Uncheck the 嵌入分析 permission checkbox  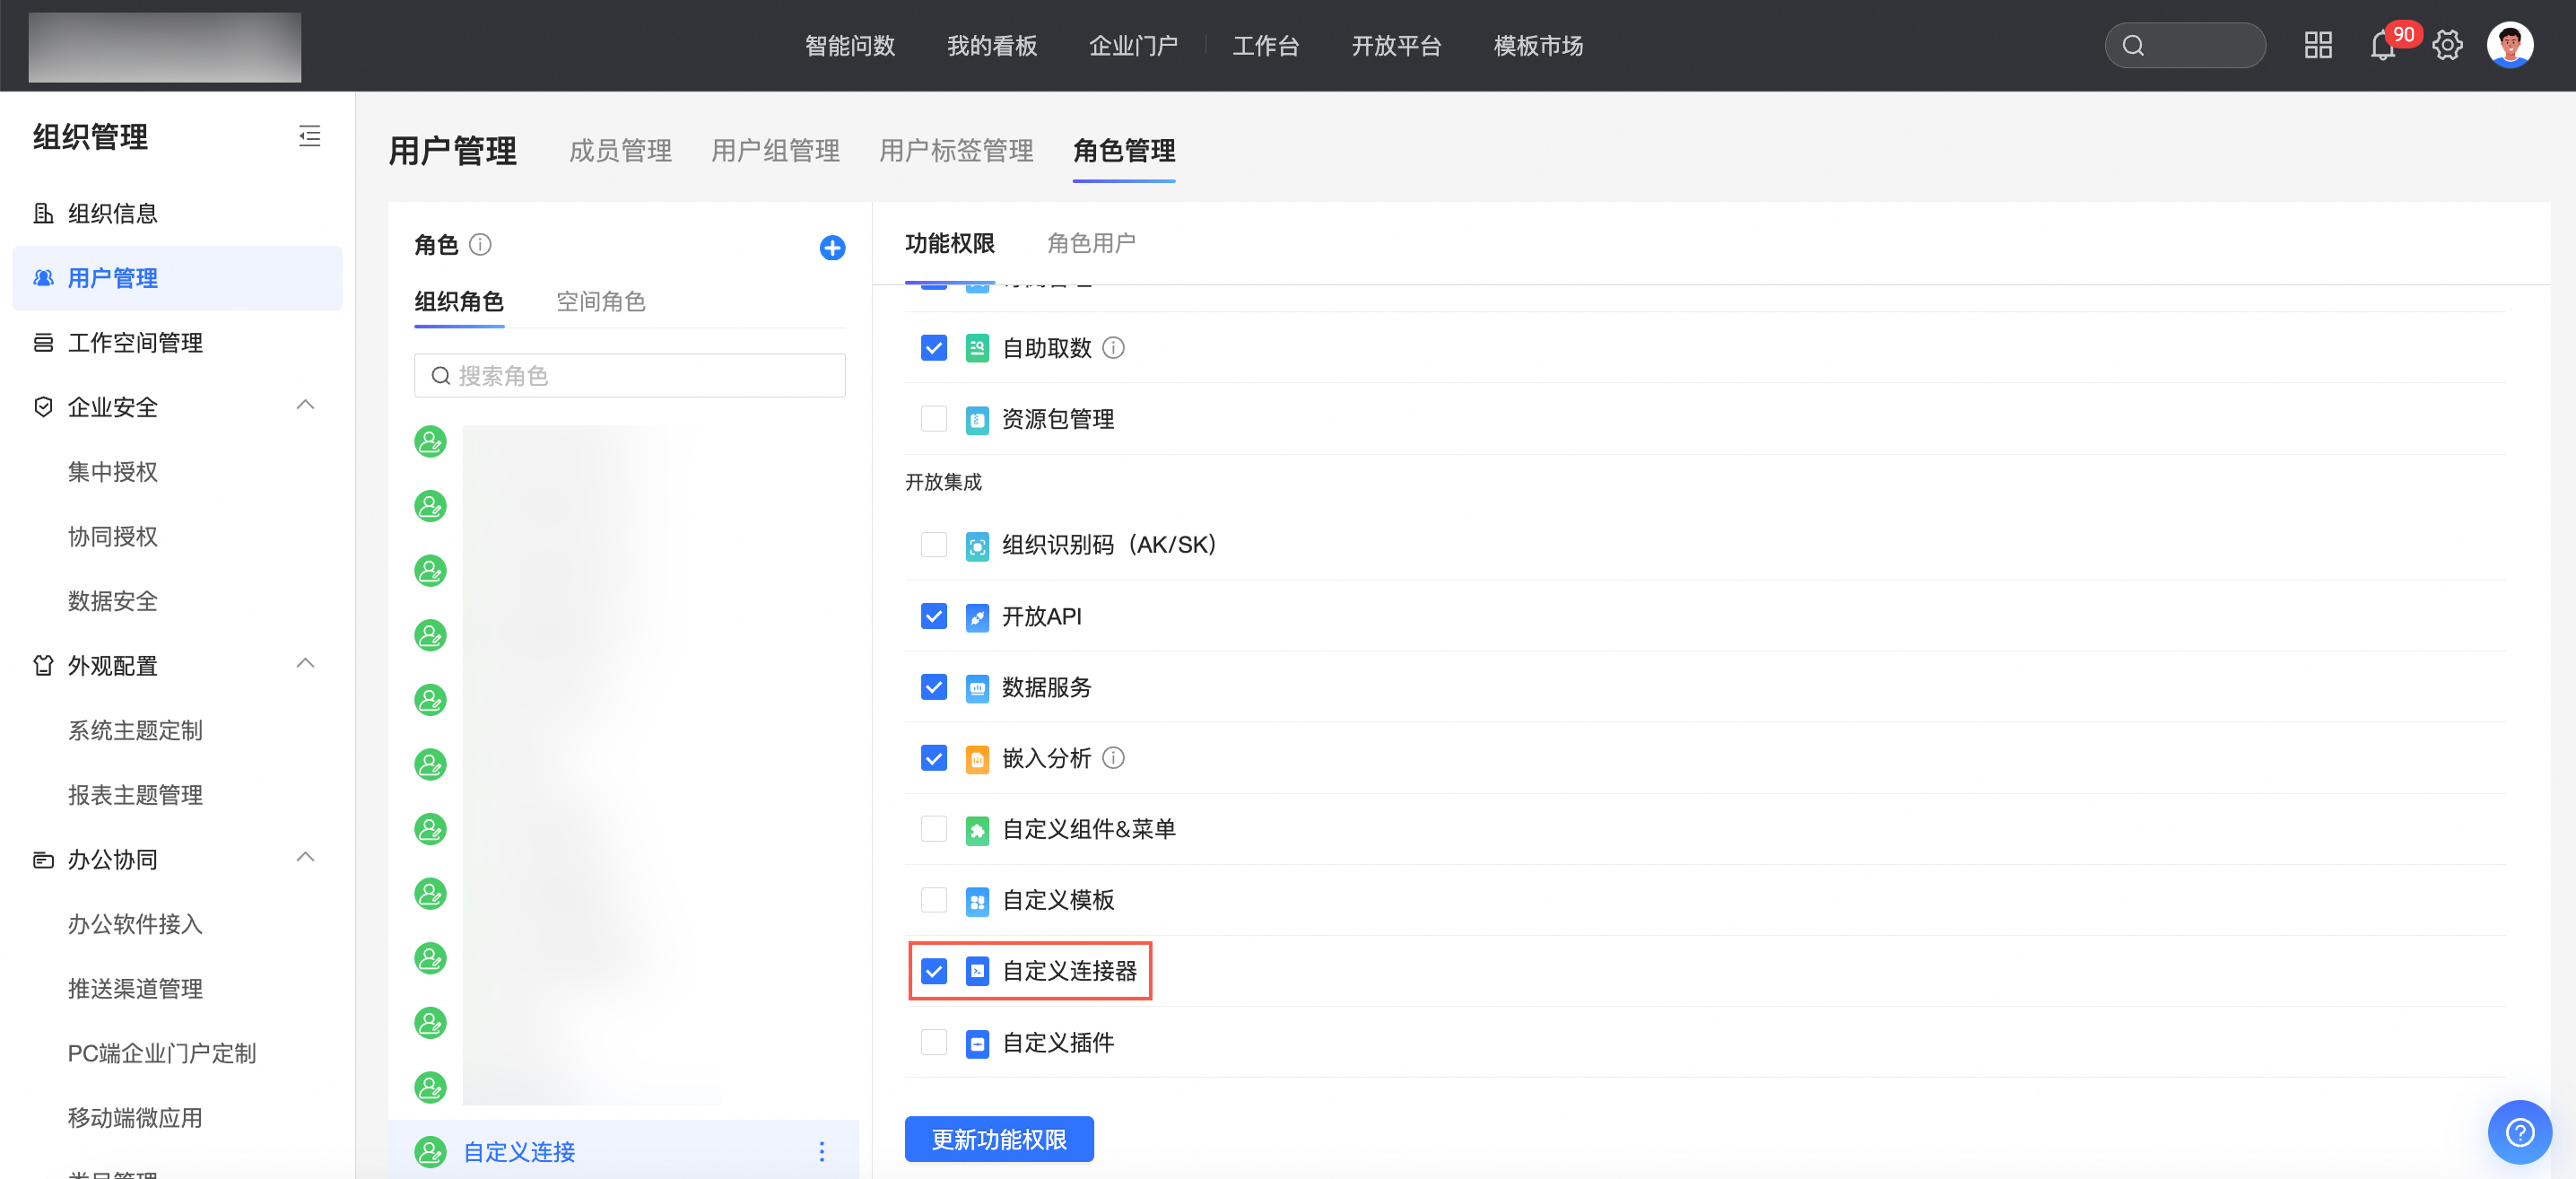click(933, 758)
